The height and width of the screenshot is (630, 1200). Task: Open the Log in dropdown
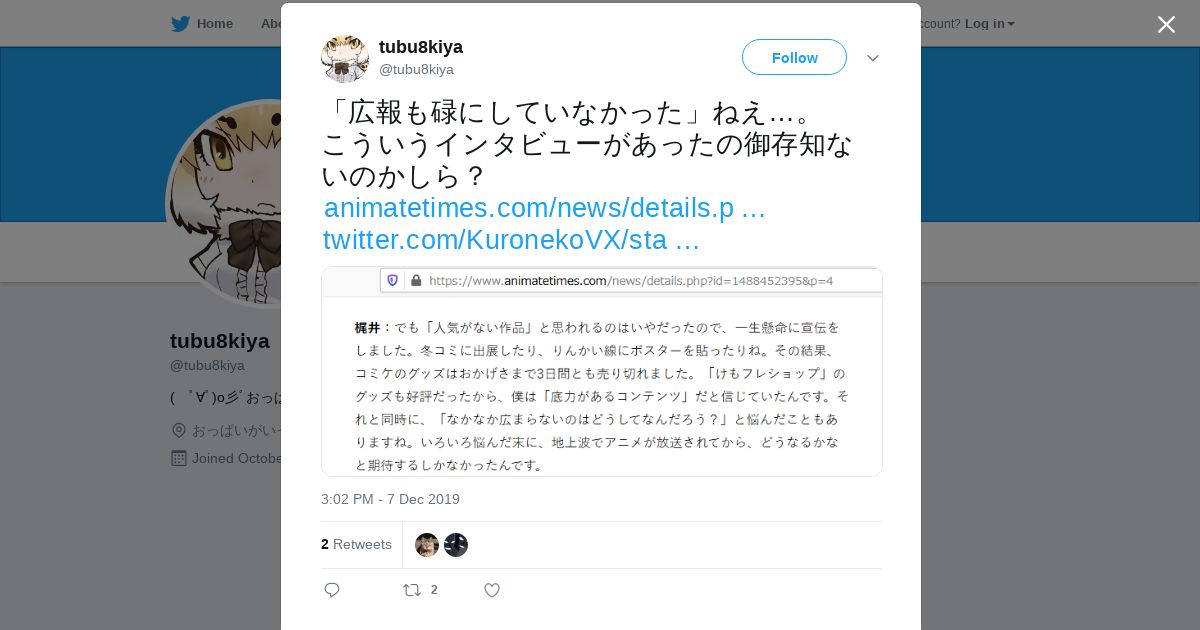click(990, 23)
